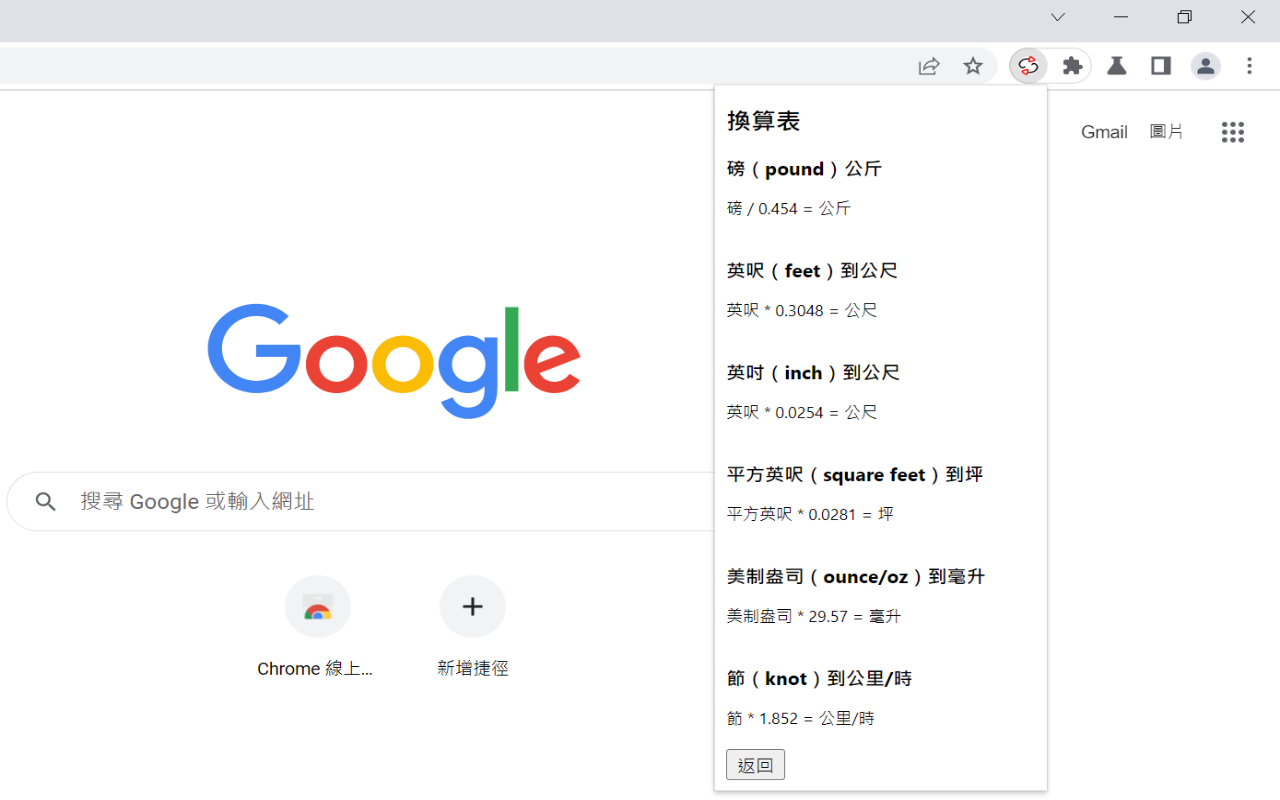Click the 返回 button in popup
The height and width of the screenshot is (800, 1280).
click(755, 765)
